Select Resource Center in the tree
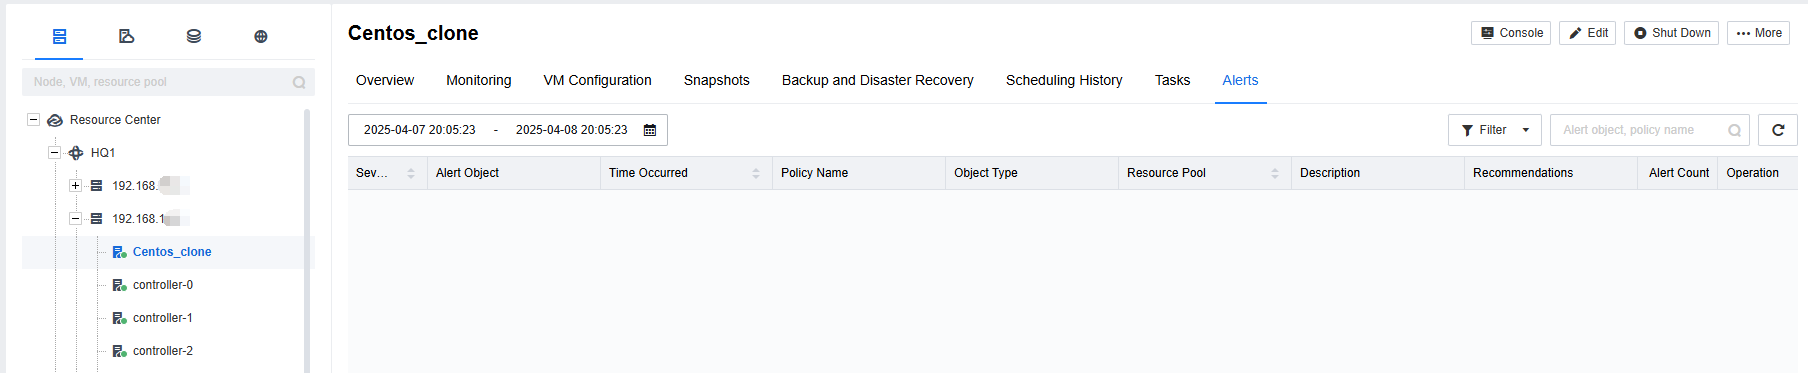The width and height of the screenshot is (1808, 373). point(115,120)
